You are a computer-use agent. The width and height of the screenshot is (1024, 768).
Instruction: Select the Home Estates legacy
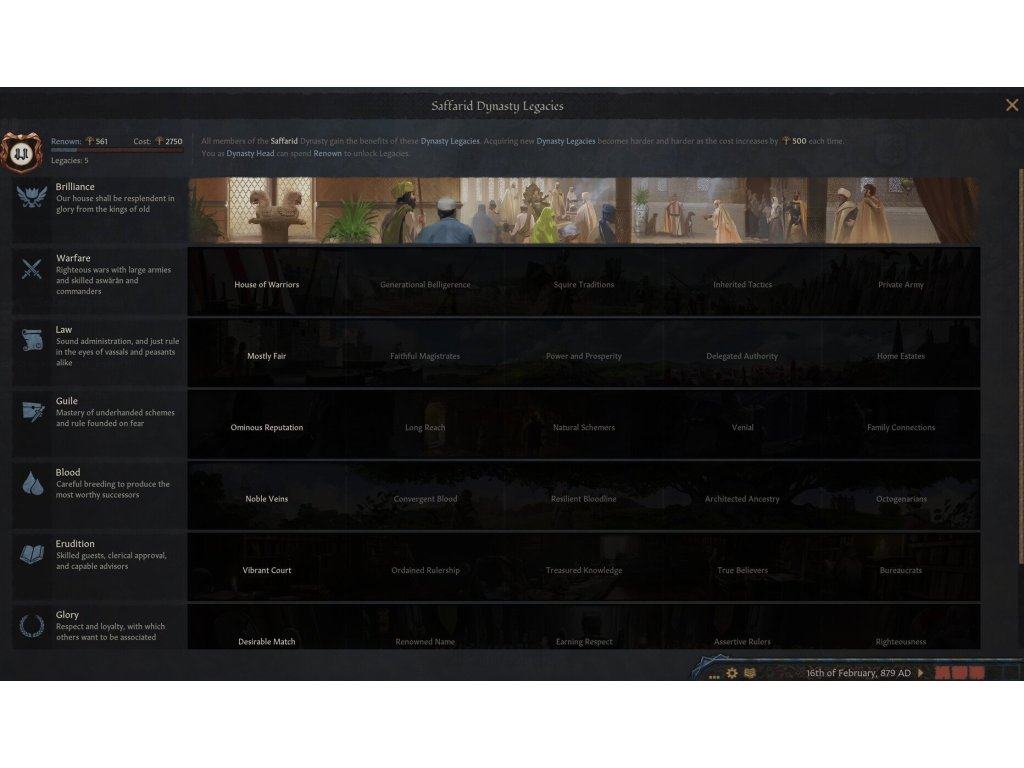click(901, 356)
